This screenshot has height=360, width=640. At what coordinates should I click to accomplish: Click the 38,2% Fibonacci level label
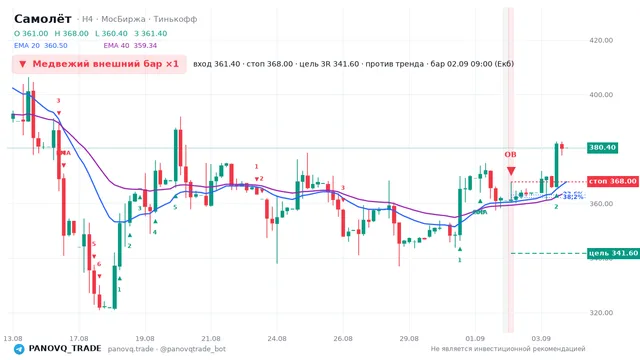pos(573,197)
